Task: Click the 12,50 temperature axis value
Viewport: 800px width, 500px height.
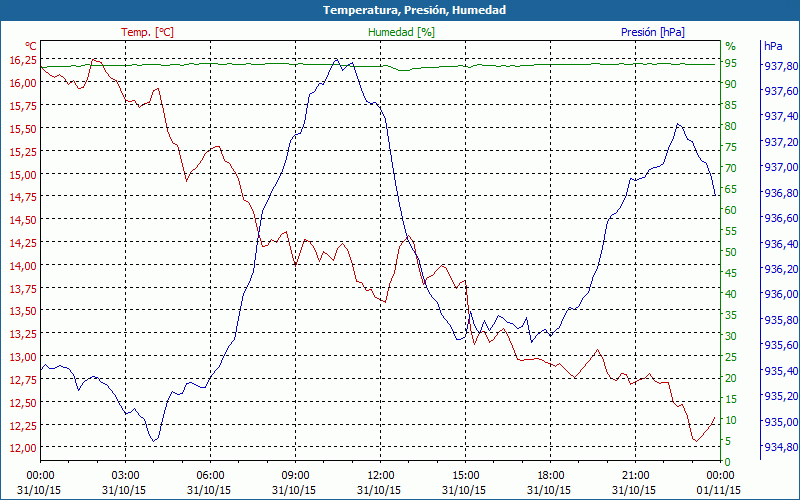Action: 23,402
